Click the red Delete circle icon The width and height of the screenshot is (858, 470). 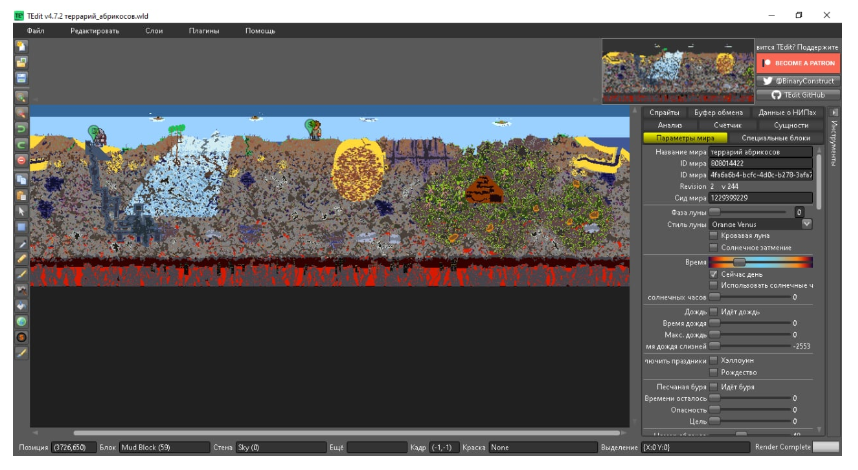click(21, 160)
